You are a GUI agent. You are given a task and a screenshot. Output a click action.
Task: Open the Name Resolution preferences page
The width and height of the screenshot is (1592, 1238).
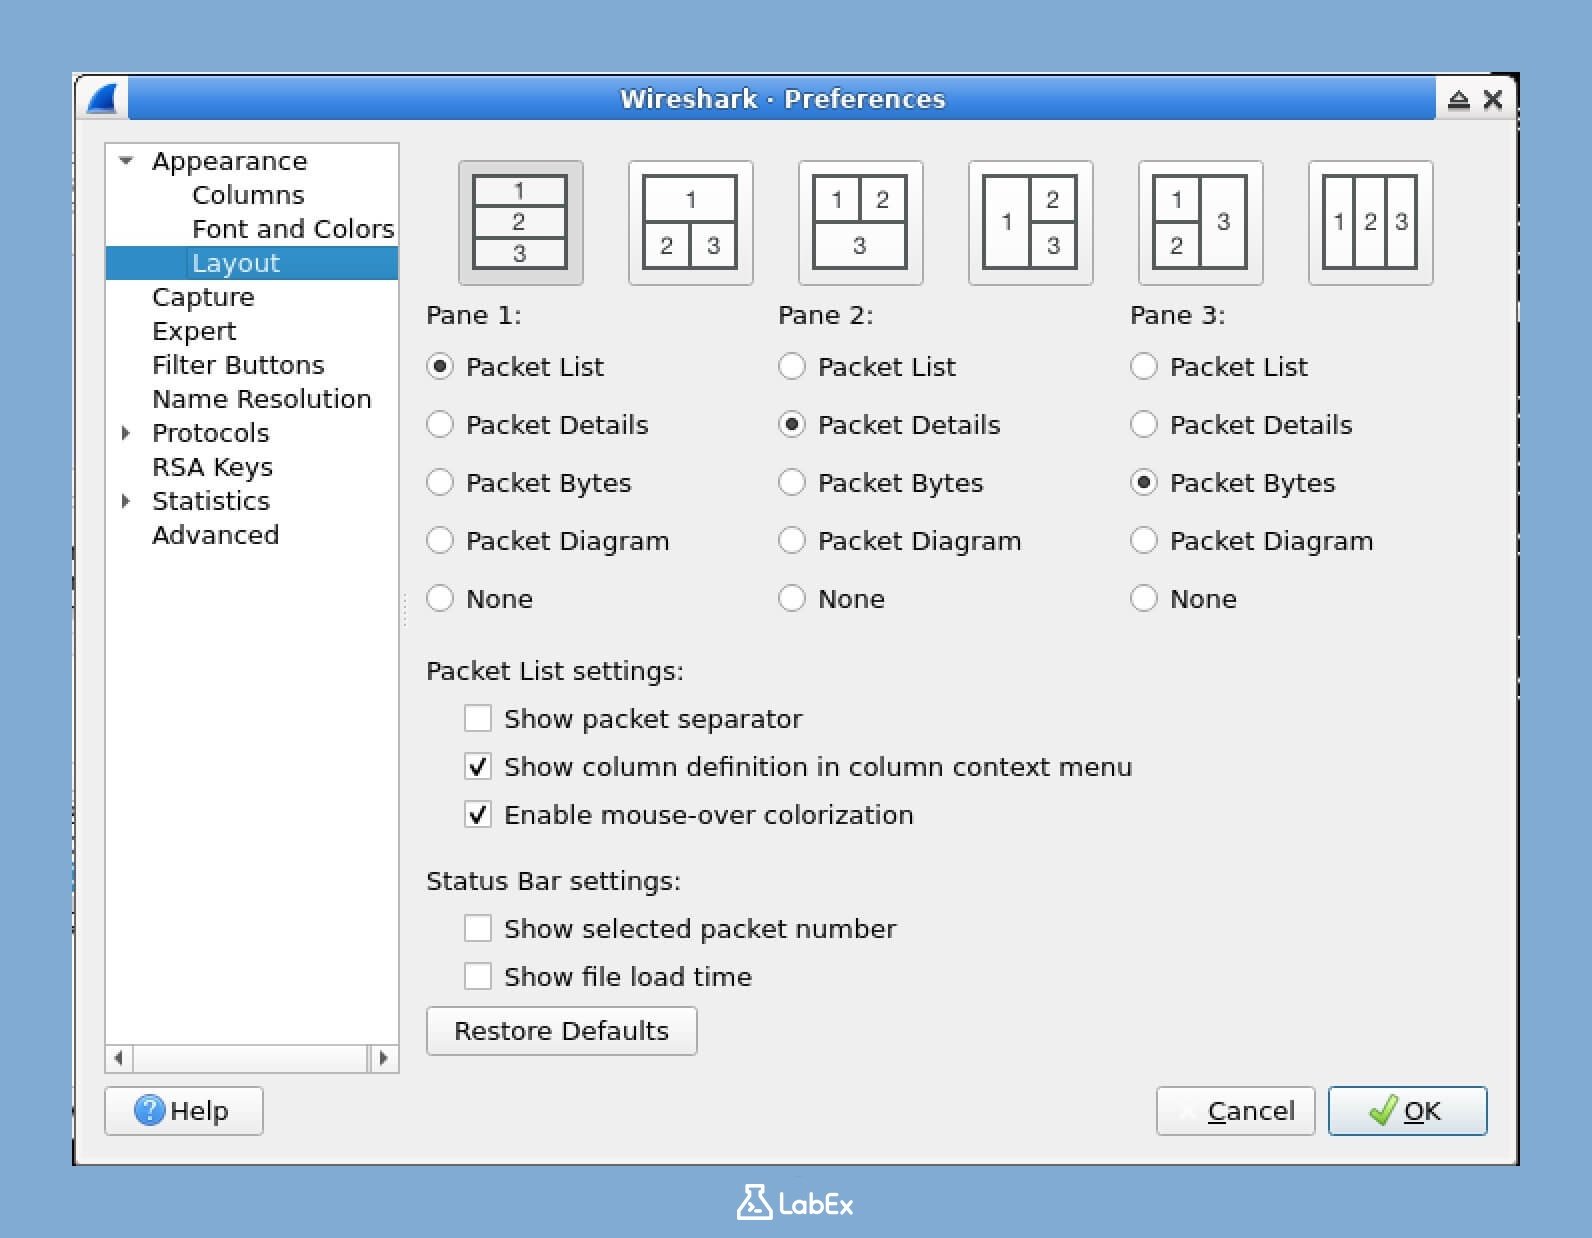click(261, 399)
